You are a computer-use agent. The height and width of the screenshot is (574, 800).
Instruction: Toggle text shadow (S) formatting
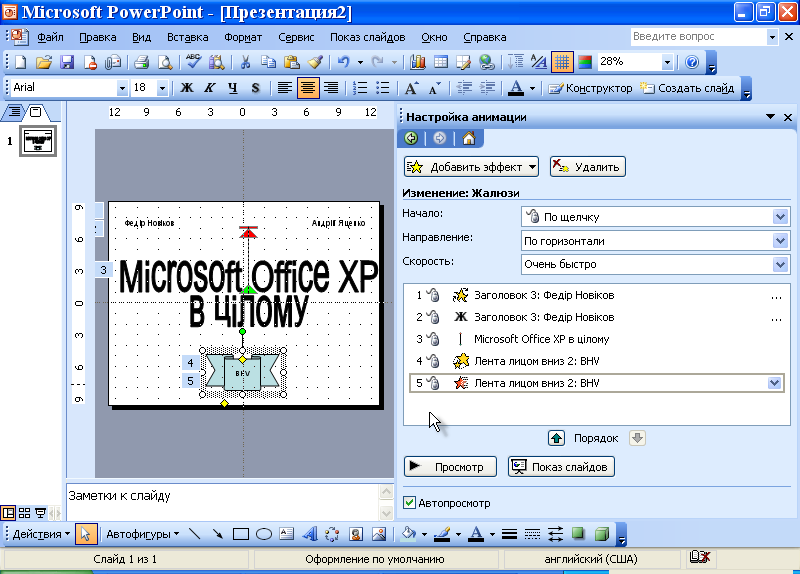[256, 88]
